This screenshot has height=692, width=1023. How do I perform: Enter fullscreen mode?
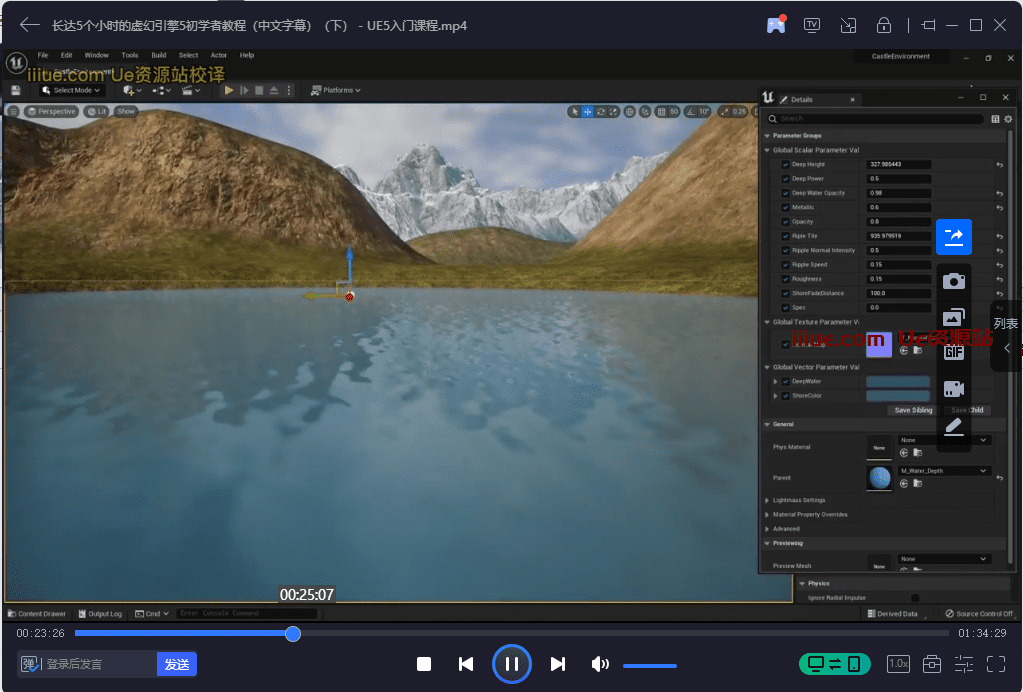(996, 664)
